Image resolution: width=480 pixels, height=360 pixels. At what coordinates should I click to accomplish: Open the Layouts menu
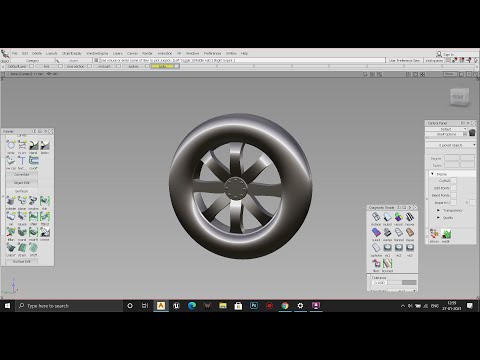pyautogui.click(x=52, y=53)
